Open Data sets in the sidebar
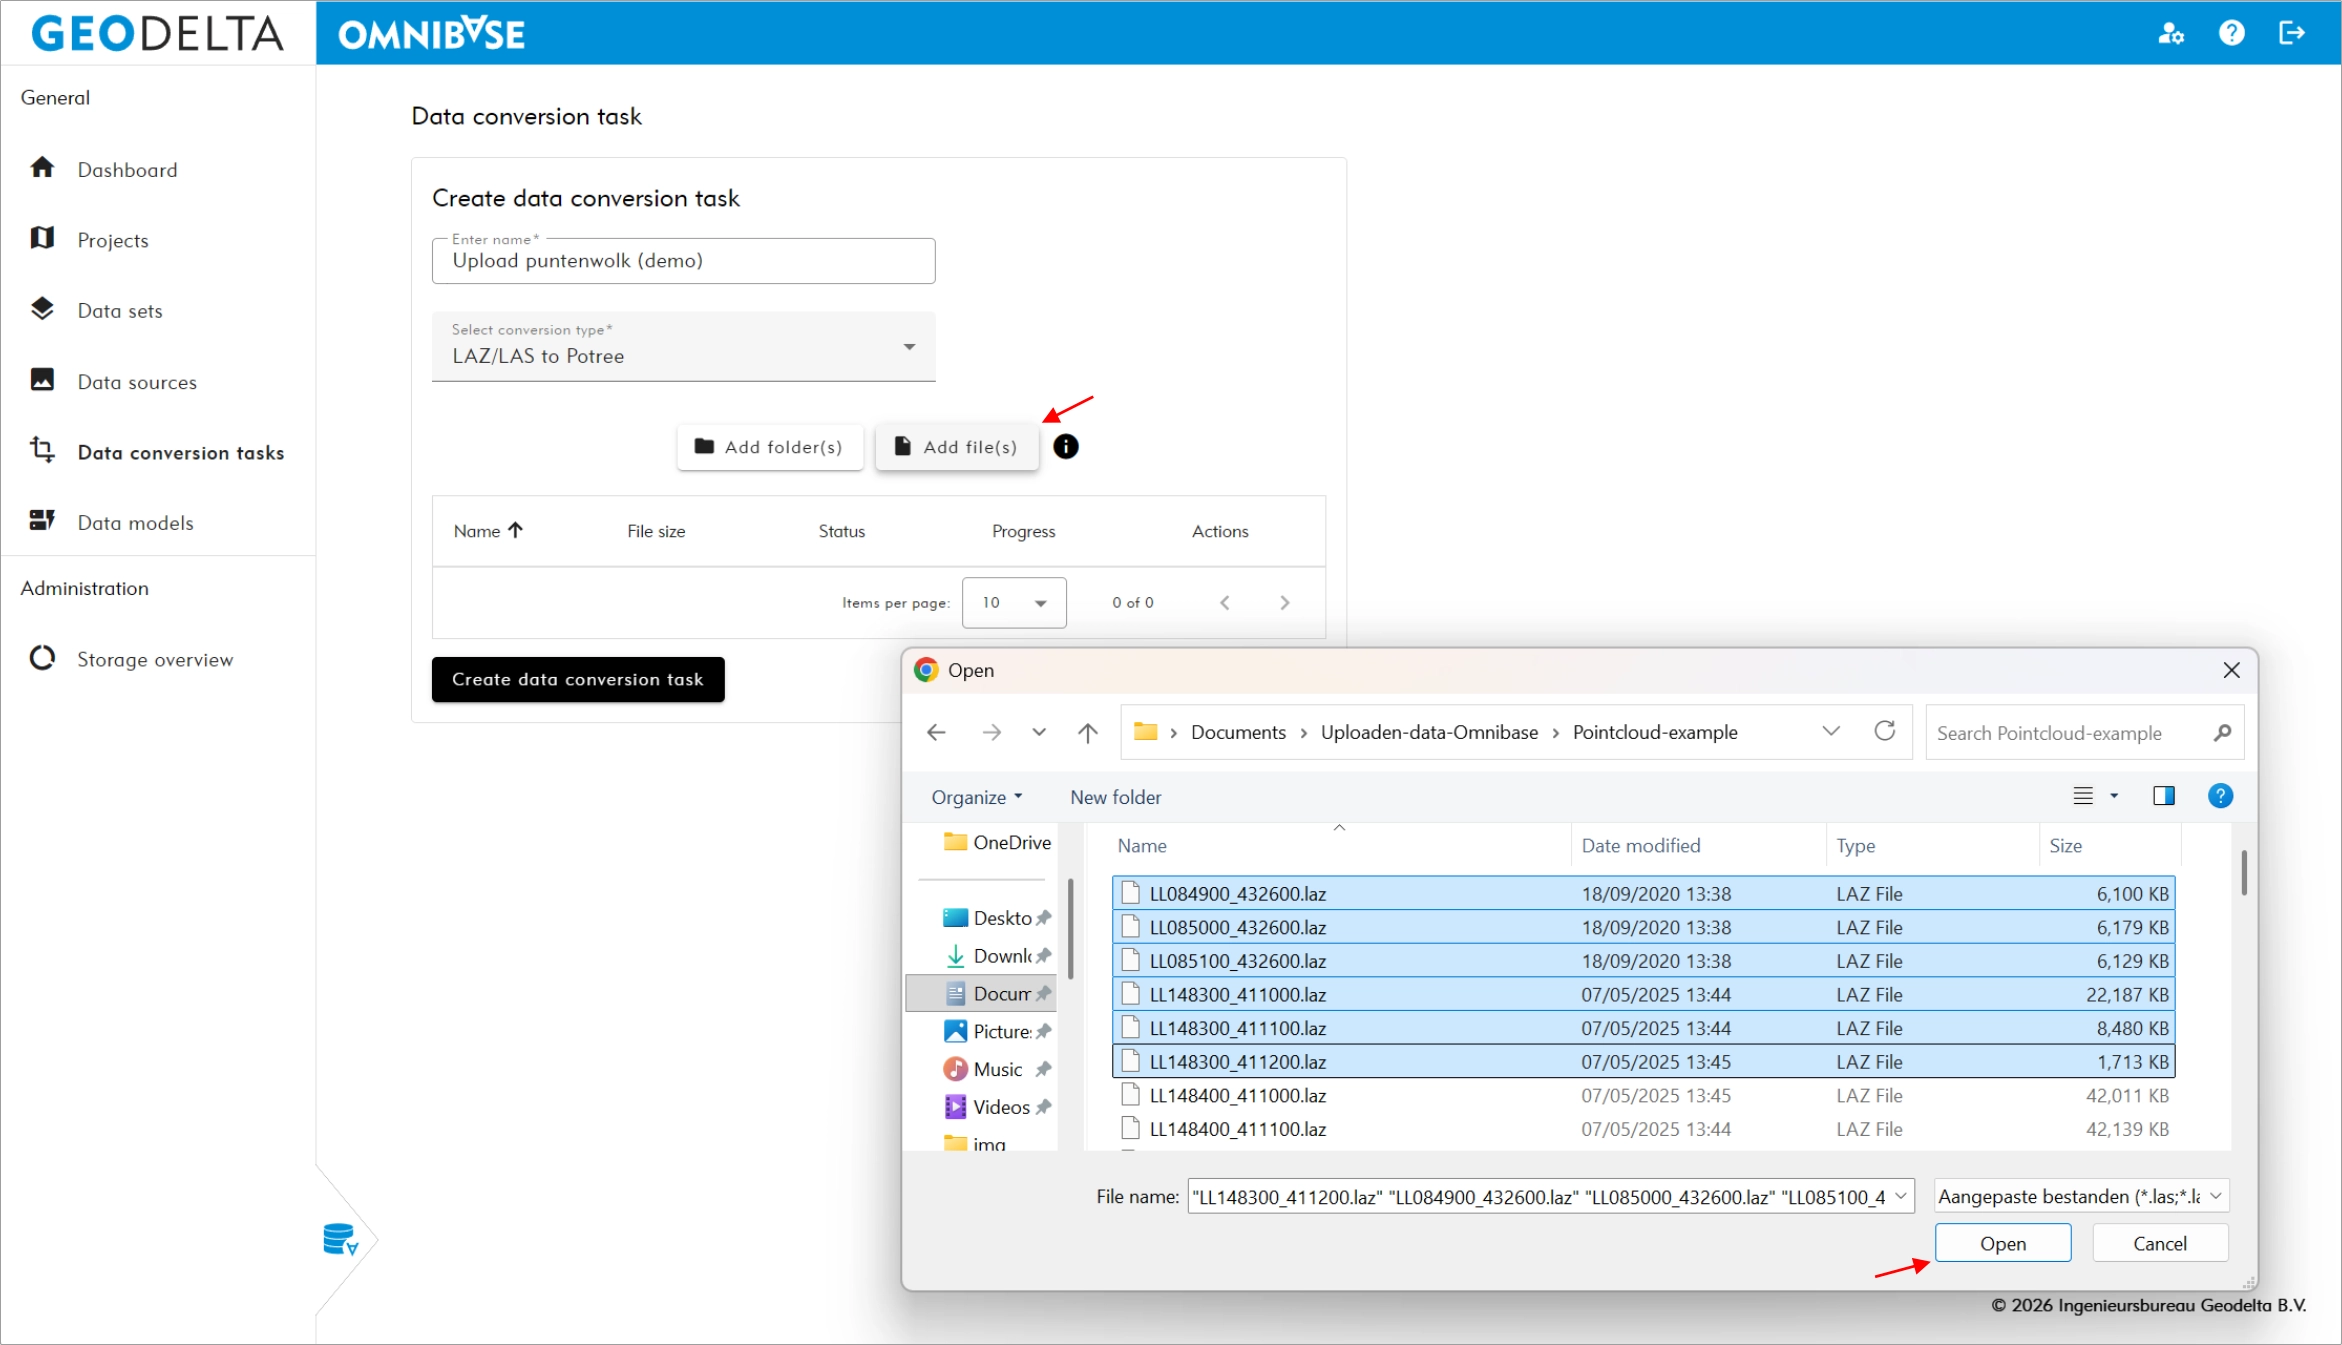2342x1345 pixels. pos(120,311)
